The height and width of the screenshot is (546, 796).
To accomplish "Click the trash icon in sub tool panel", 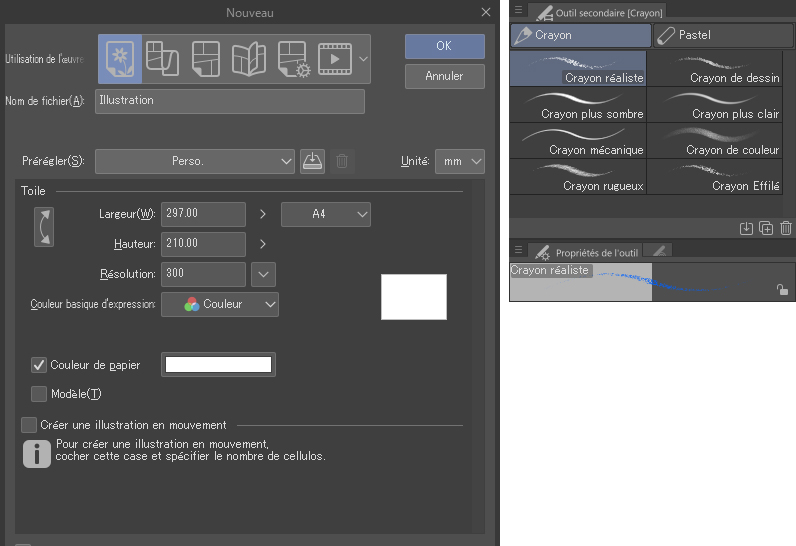I will 785,228.
